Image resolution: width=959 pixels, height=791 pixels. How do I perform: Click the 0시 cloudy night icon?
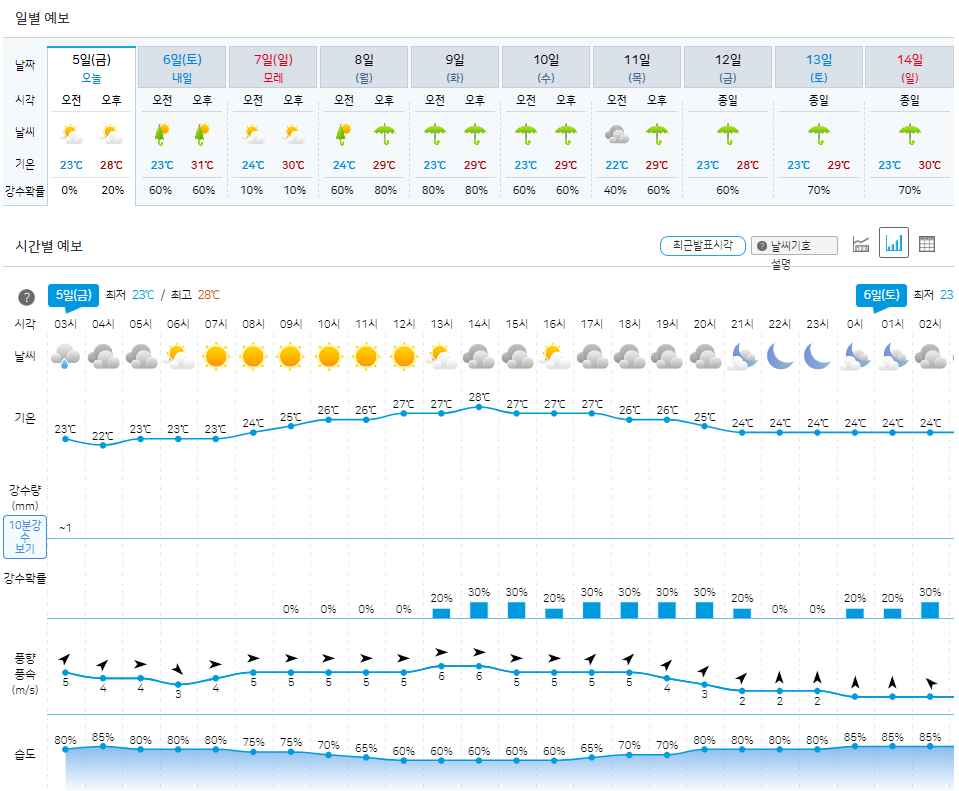point(855,356)
